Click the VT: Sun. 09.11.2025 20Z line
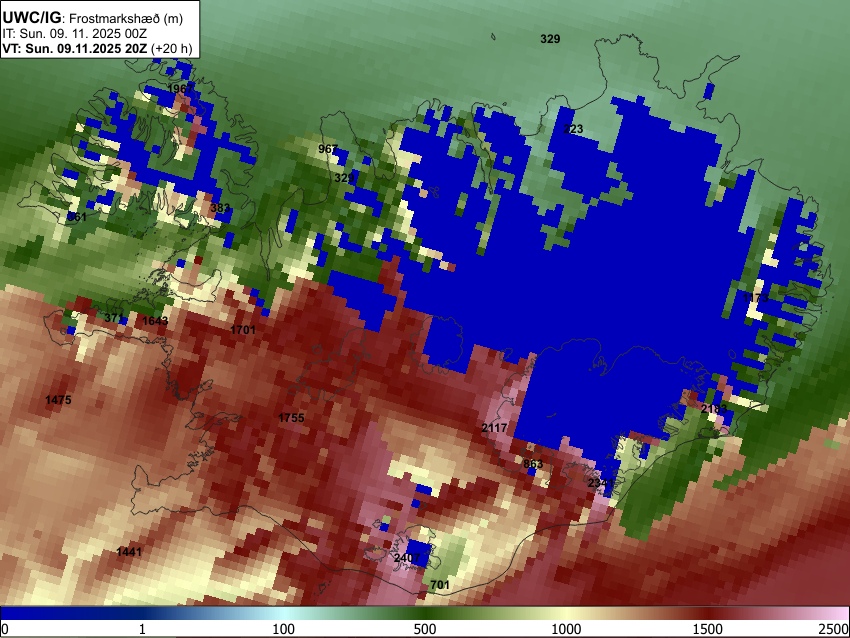This screenshot has height=638, width=850. coord(75,48)
